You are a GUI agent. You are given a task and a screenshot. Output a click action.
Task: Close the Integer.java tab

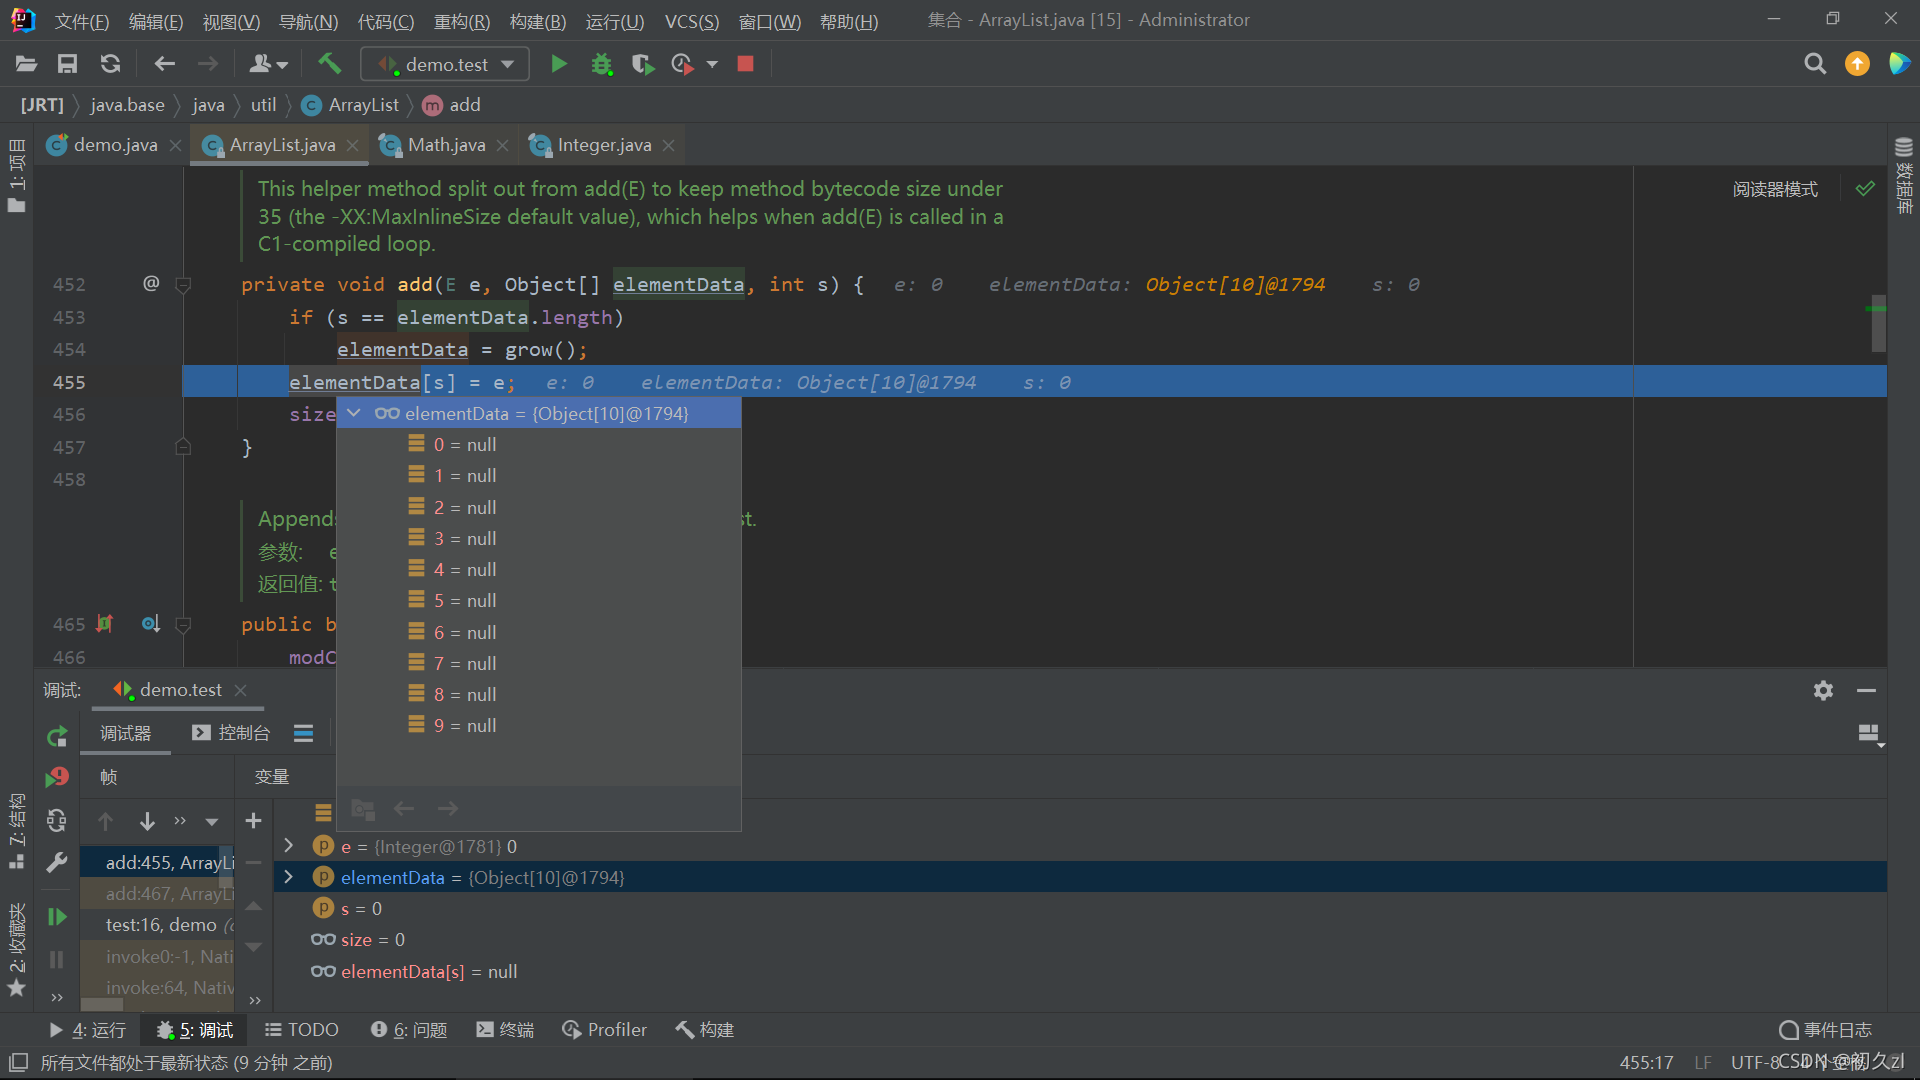click(668, 145)
